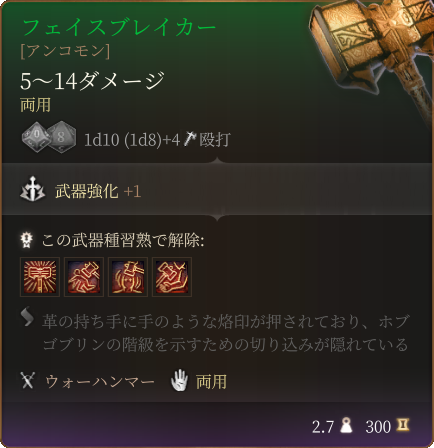Click the この武器種習熟で解除 heading
Viewport: 434px width, 448px height.
pyautogui.click(x=123, y=240)
